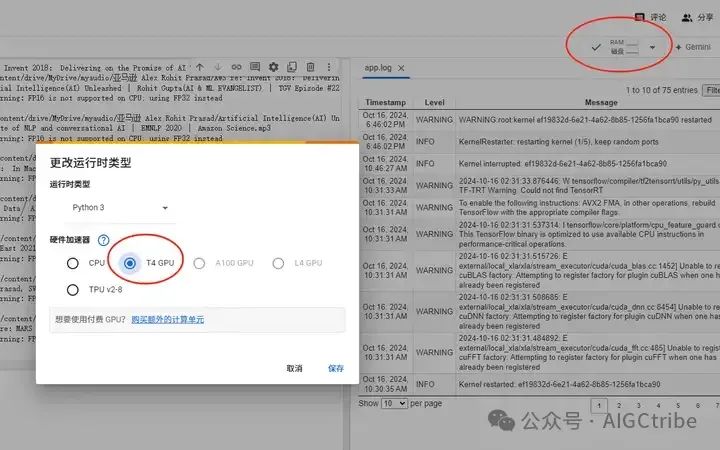Click the Filter button above log table

[x=711, y=90]
